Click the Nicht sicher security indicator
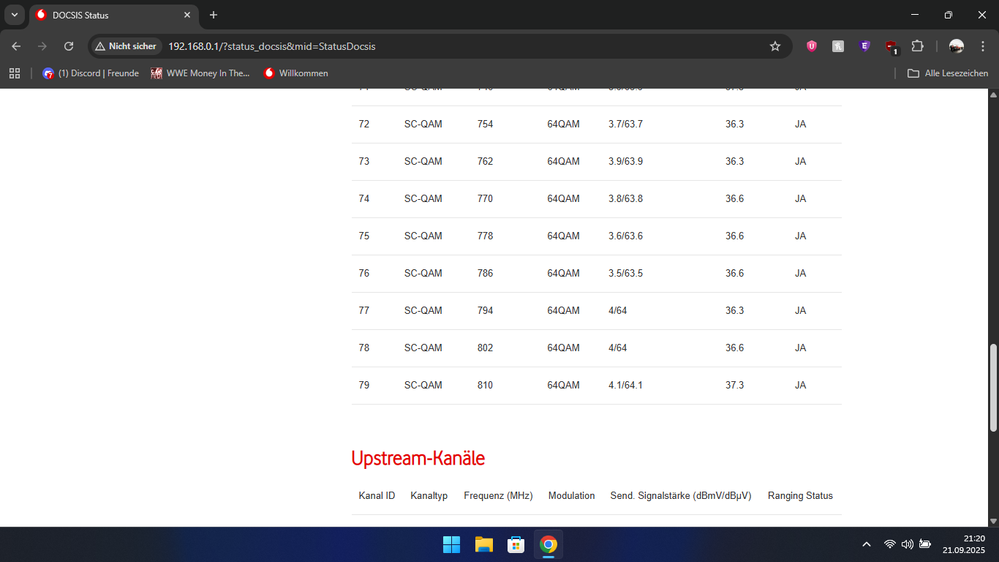This screenshot has height=562, width=999. 126,47
